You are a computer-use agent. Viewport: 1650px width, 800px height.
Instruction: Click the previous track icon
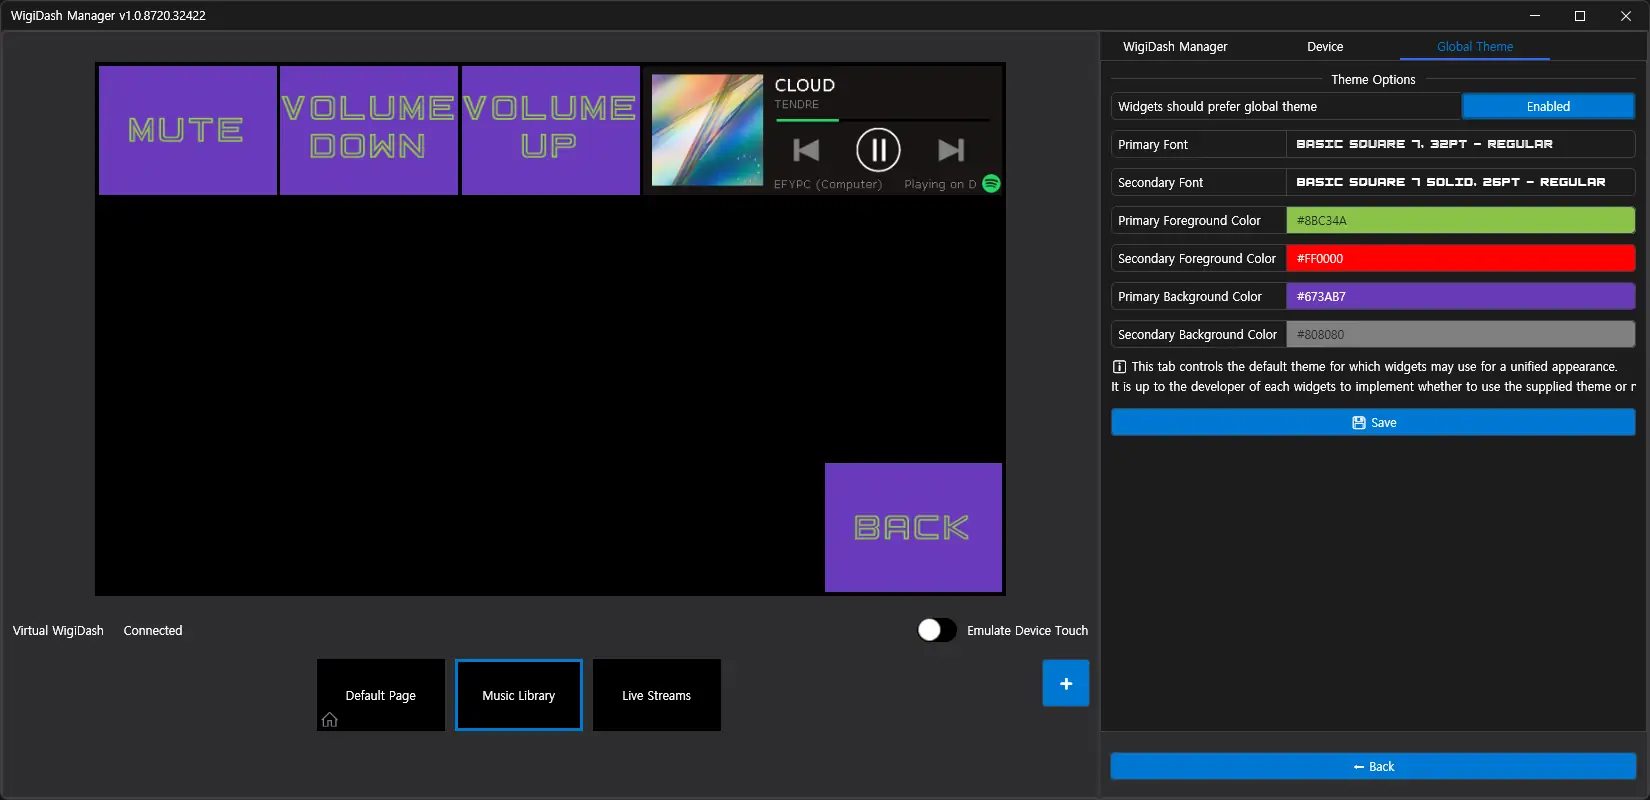806,150
